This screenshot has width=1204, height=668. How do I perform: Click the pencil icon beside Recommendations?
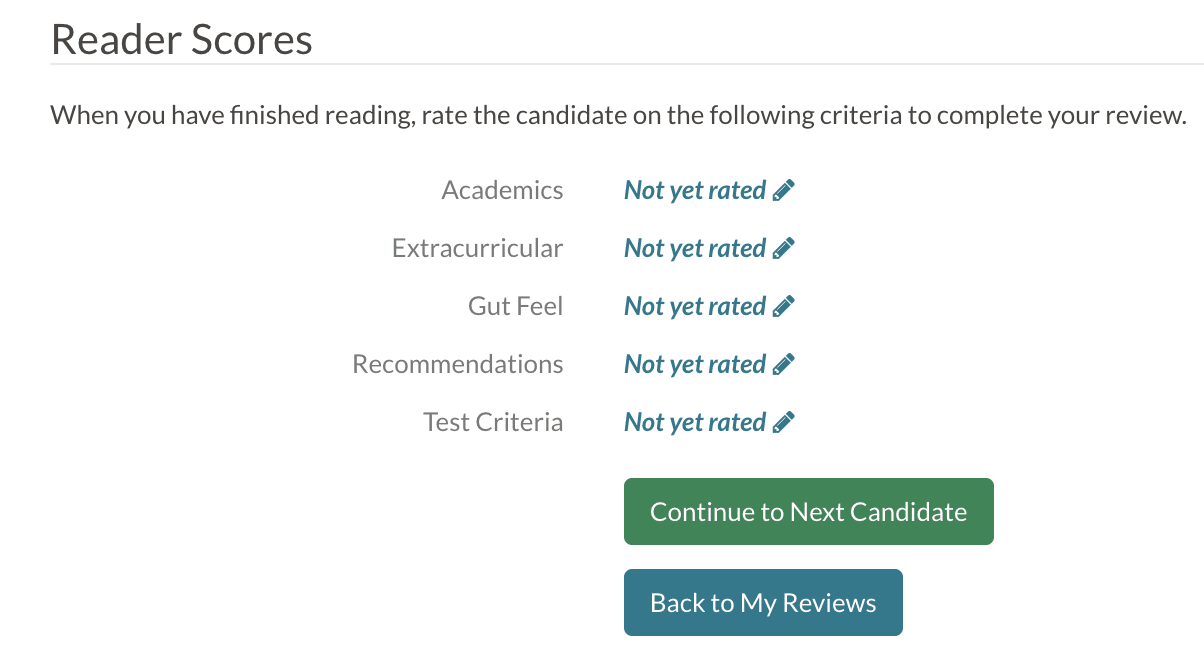(784, 364)
